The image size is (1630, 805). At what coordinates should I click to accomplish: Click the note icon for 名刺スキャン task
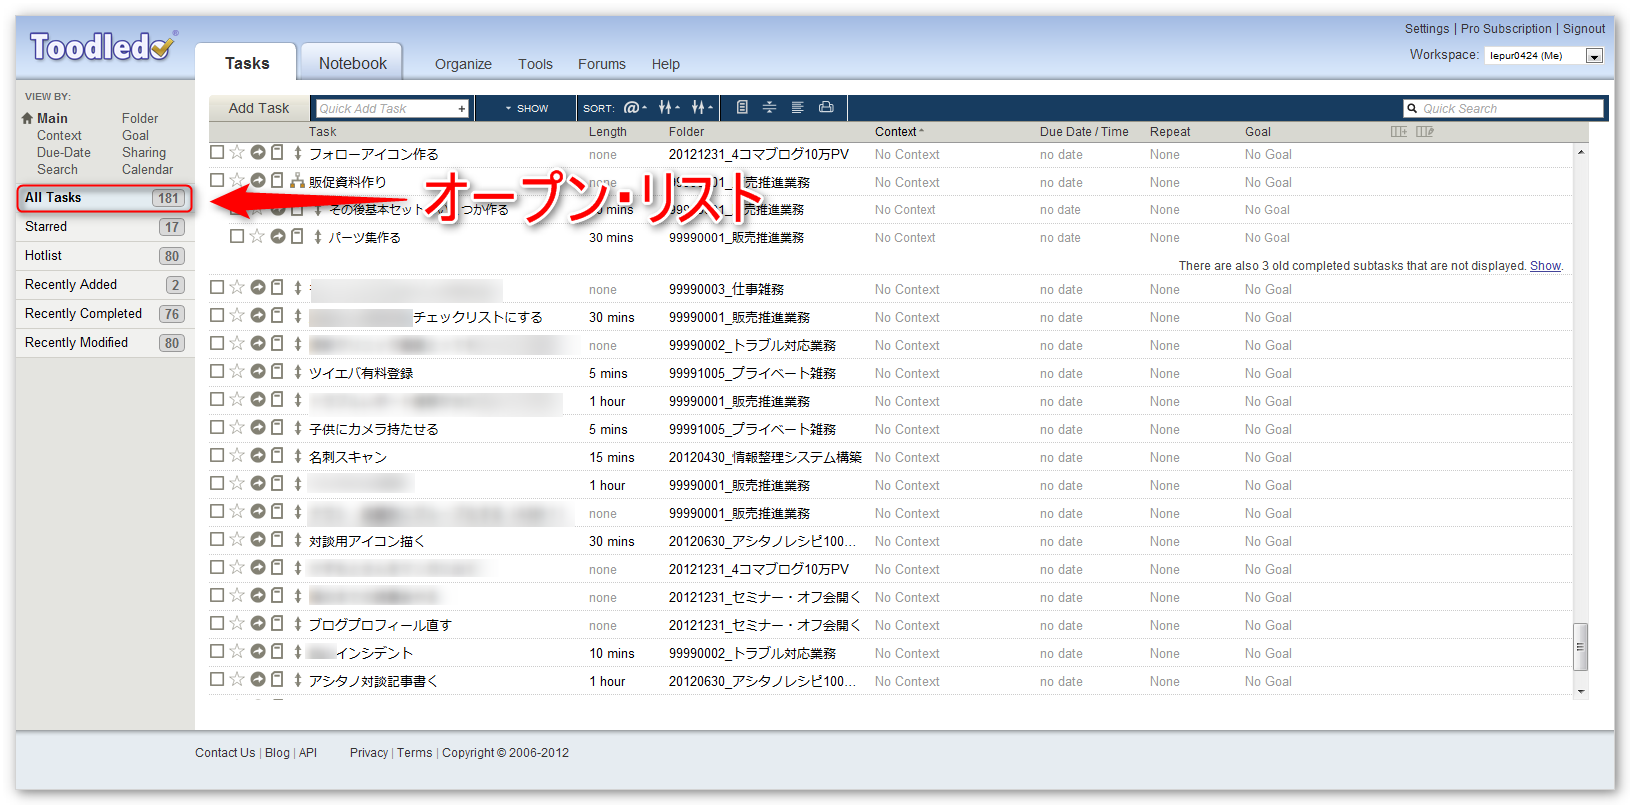point(277,456)
